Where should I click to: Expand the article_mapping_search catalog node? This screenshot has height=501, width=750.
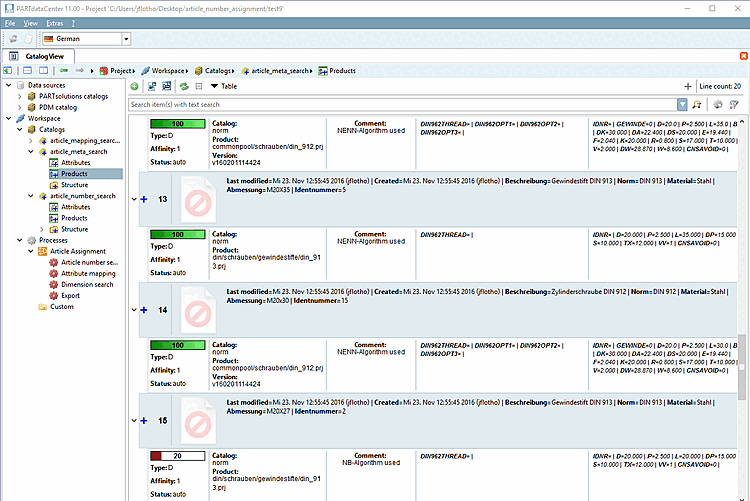[x=32, y=141]
